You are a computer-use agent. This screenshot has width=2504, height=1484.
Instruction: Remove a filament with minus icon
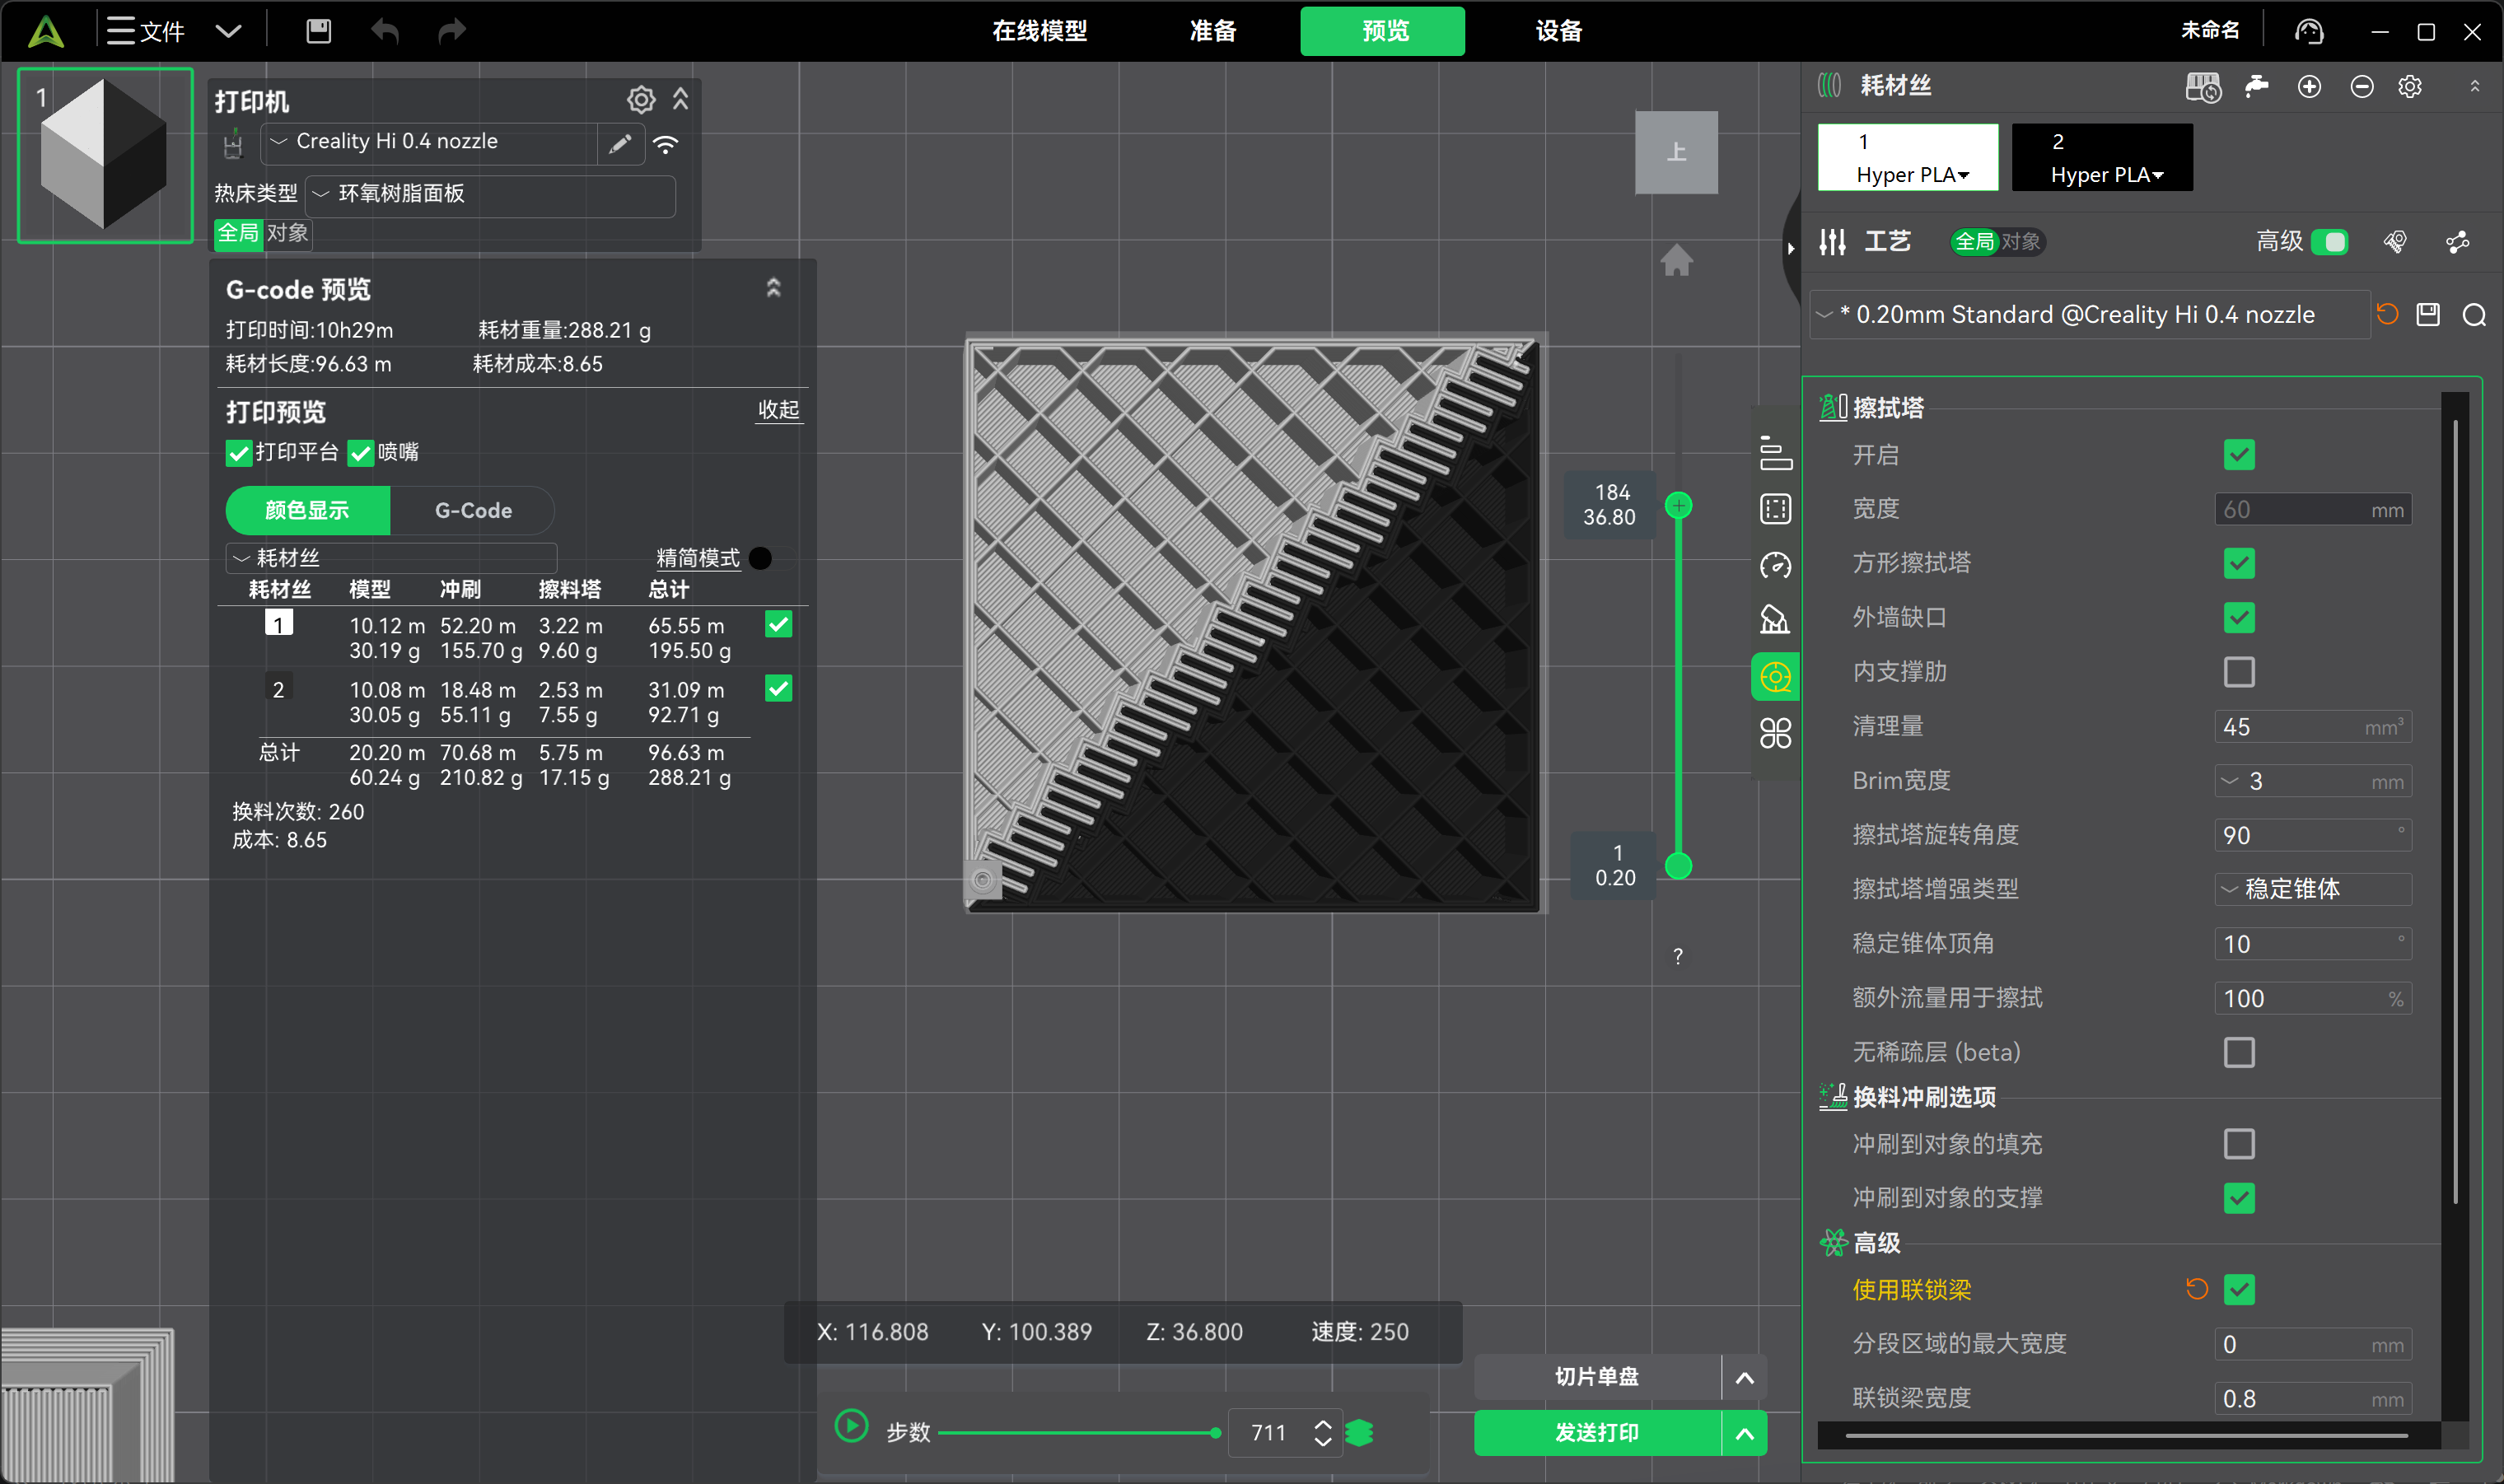(x=2362, y=87)
